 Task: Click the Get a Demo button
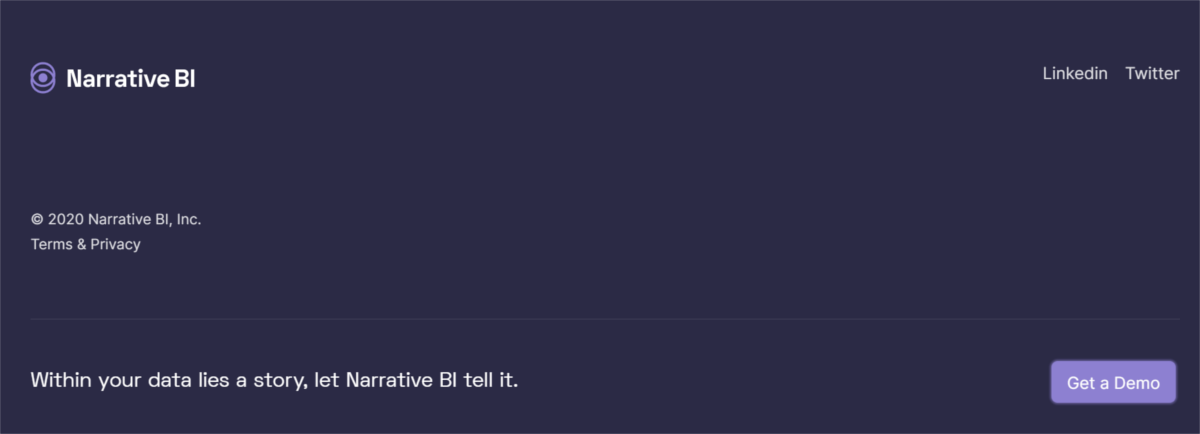pos(1113,382)
